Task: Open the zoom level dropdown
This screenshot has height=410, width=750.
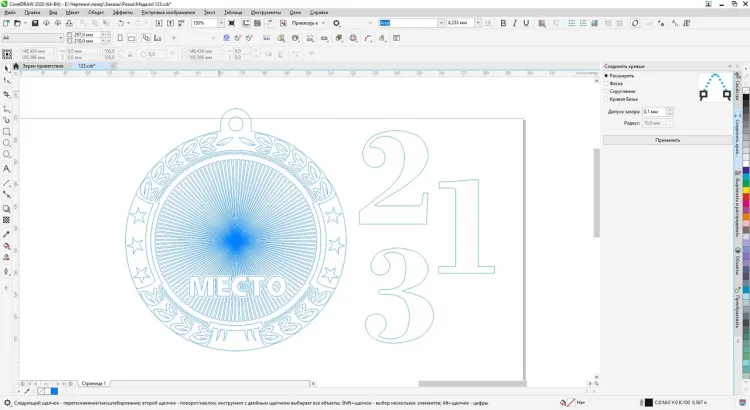Action: click(221, 23)
